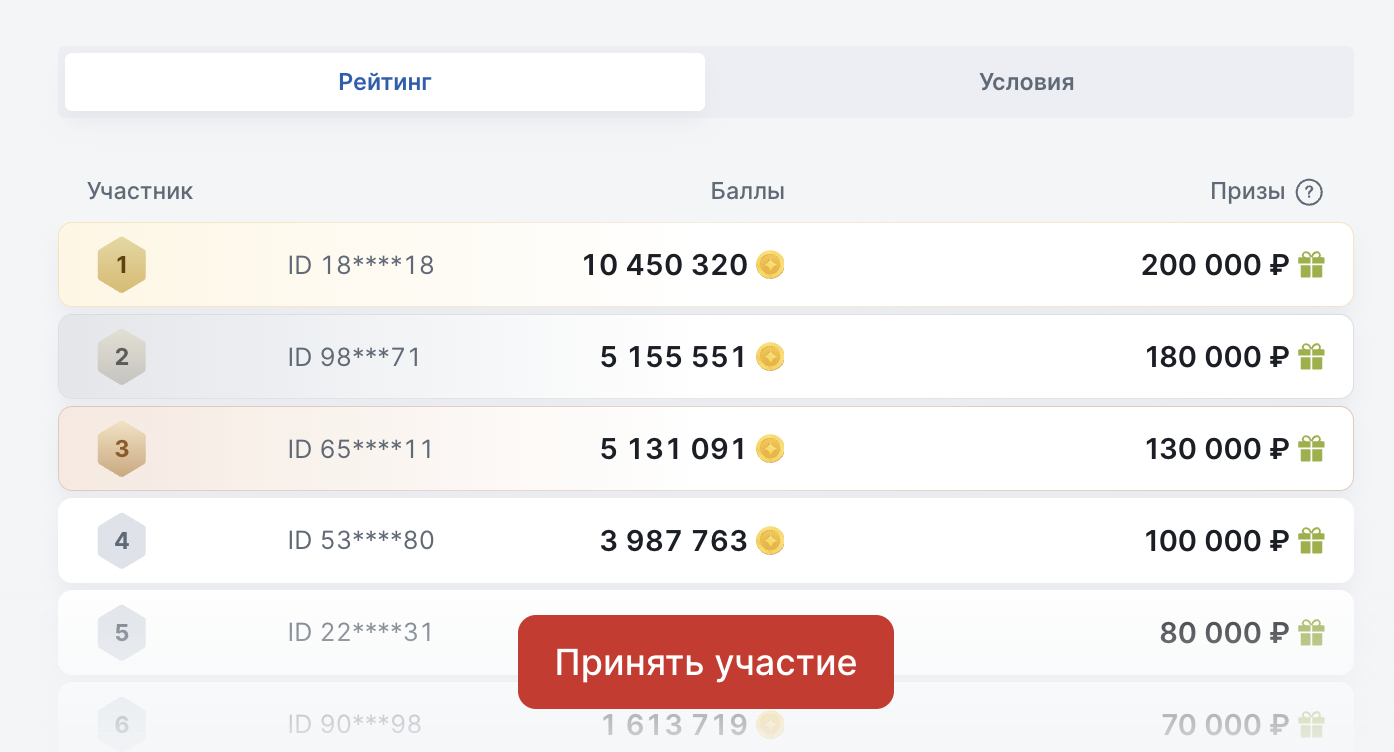Click bronze rank 3 hexagon badge
Image resolution: width=1394 pixels, height=752 pixels.
[x=122, y=449]
